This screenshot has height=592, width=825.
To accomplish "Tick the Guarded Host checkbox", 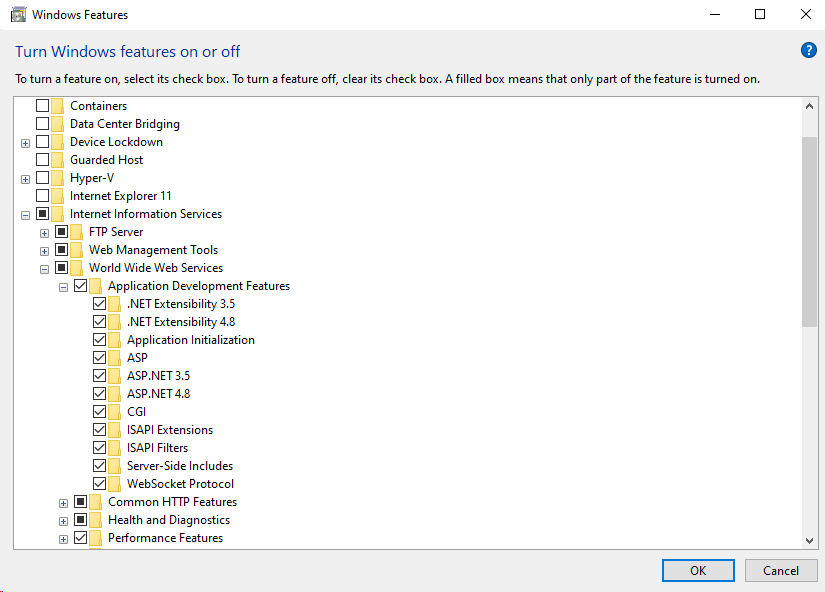I will pos(43,159).
